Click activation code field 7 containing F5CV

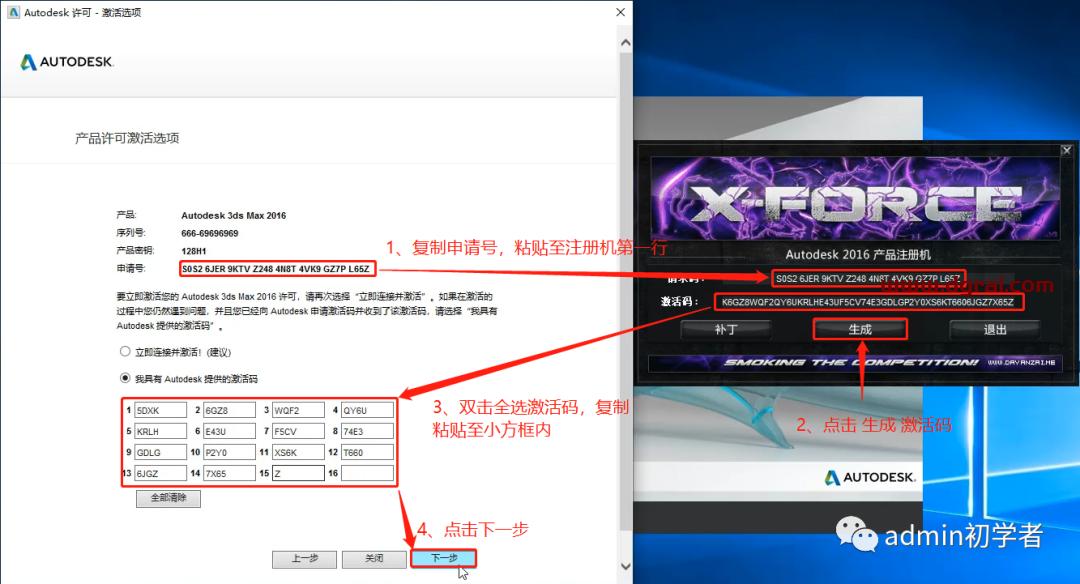[298, 432]
